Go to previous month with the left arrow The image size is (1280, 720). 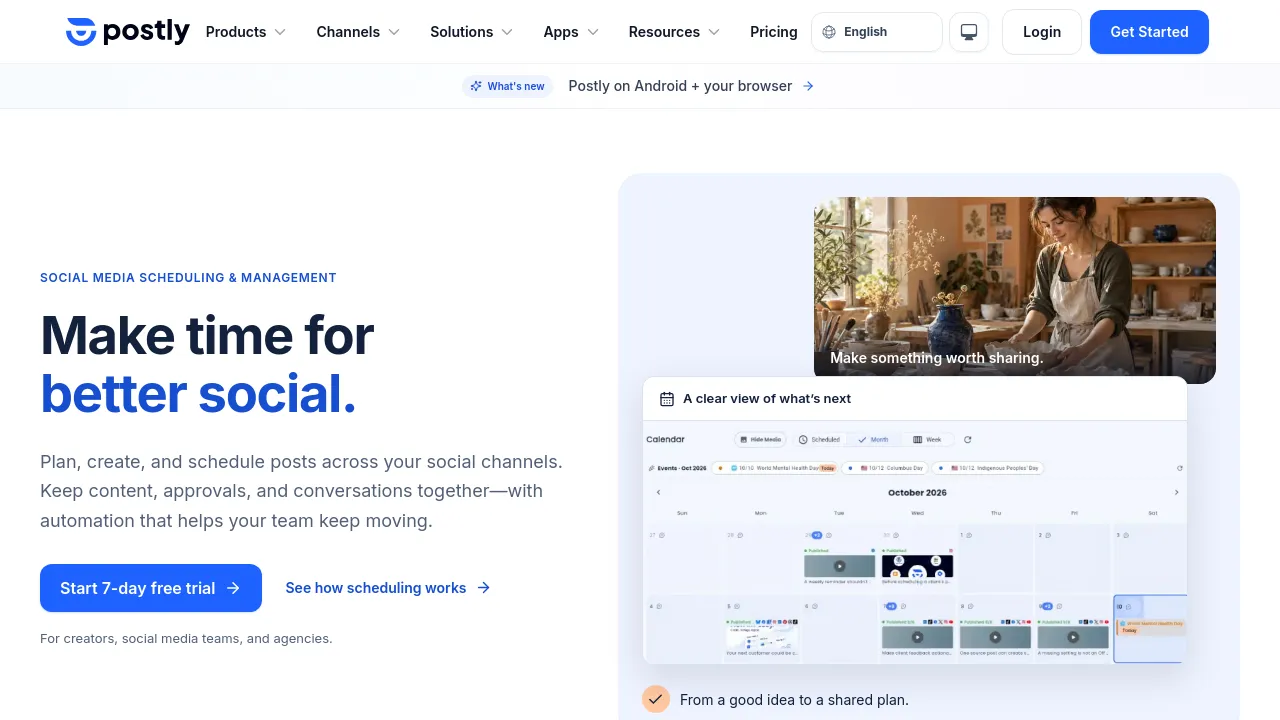pyautogui.click(x=658, y=493)
